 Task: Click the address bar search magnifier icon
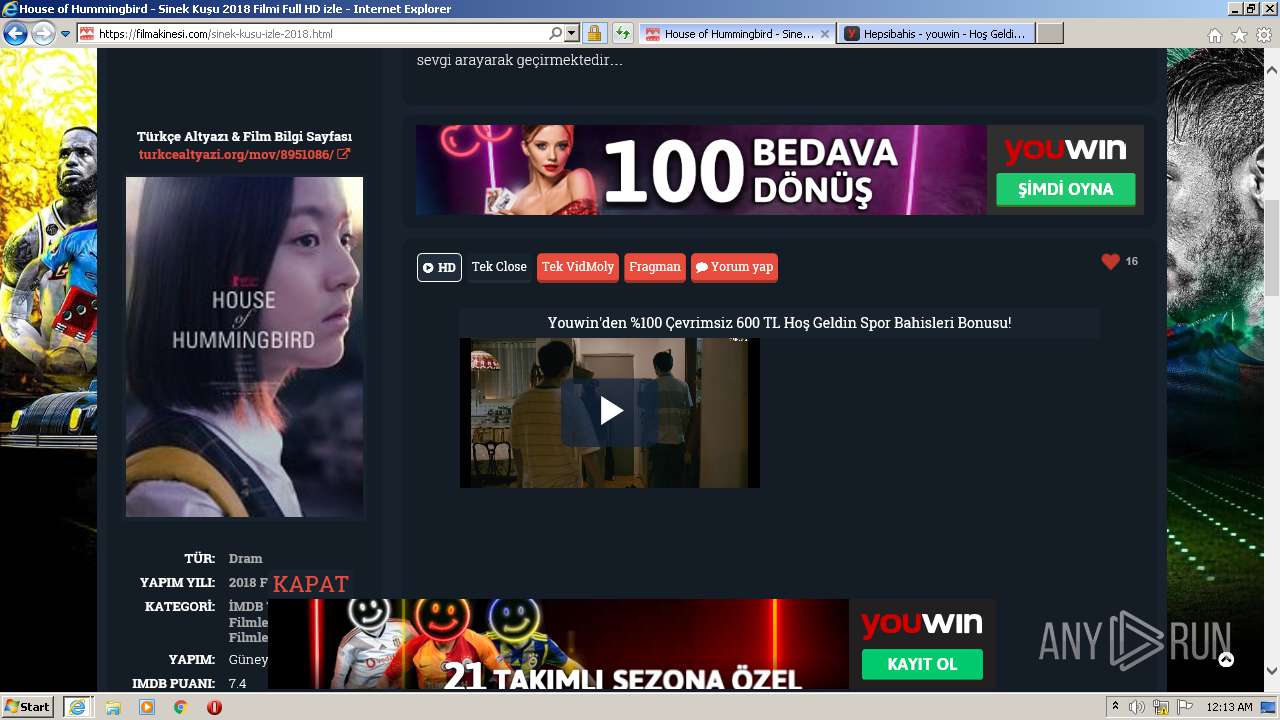556,34
